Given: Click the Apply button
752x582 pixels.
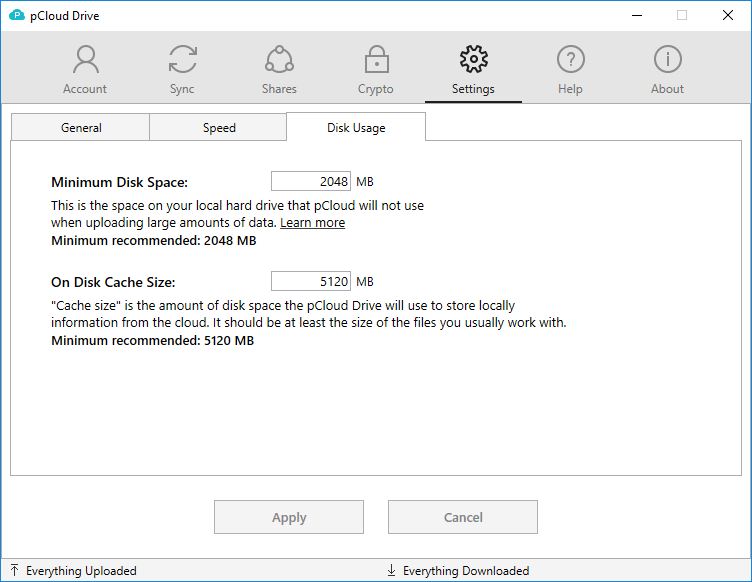Looking at the screenshot, I should [x=289, y=517].
